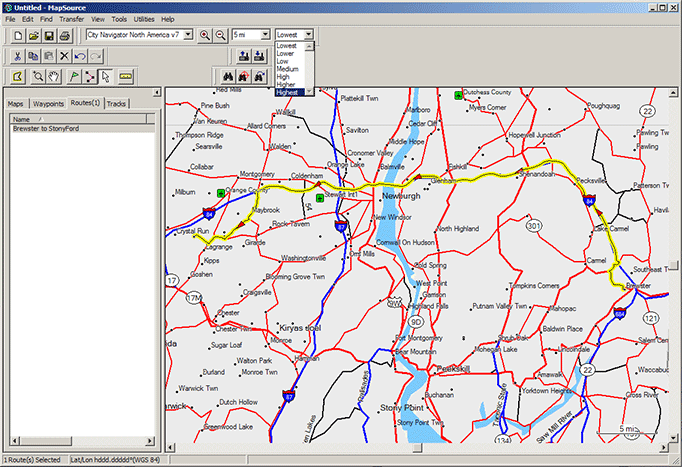Click the Newburgh city label on the map
This screenshot has height=467, width=682.
tap(401, 196)
